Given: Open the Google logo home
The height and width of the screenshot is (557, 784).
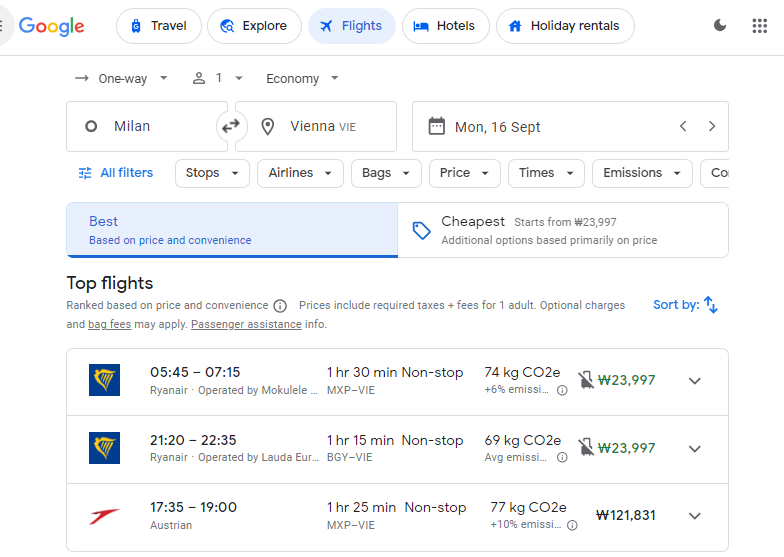Looking at the screenshot, I should click(x=52, y=26).
